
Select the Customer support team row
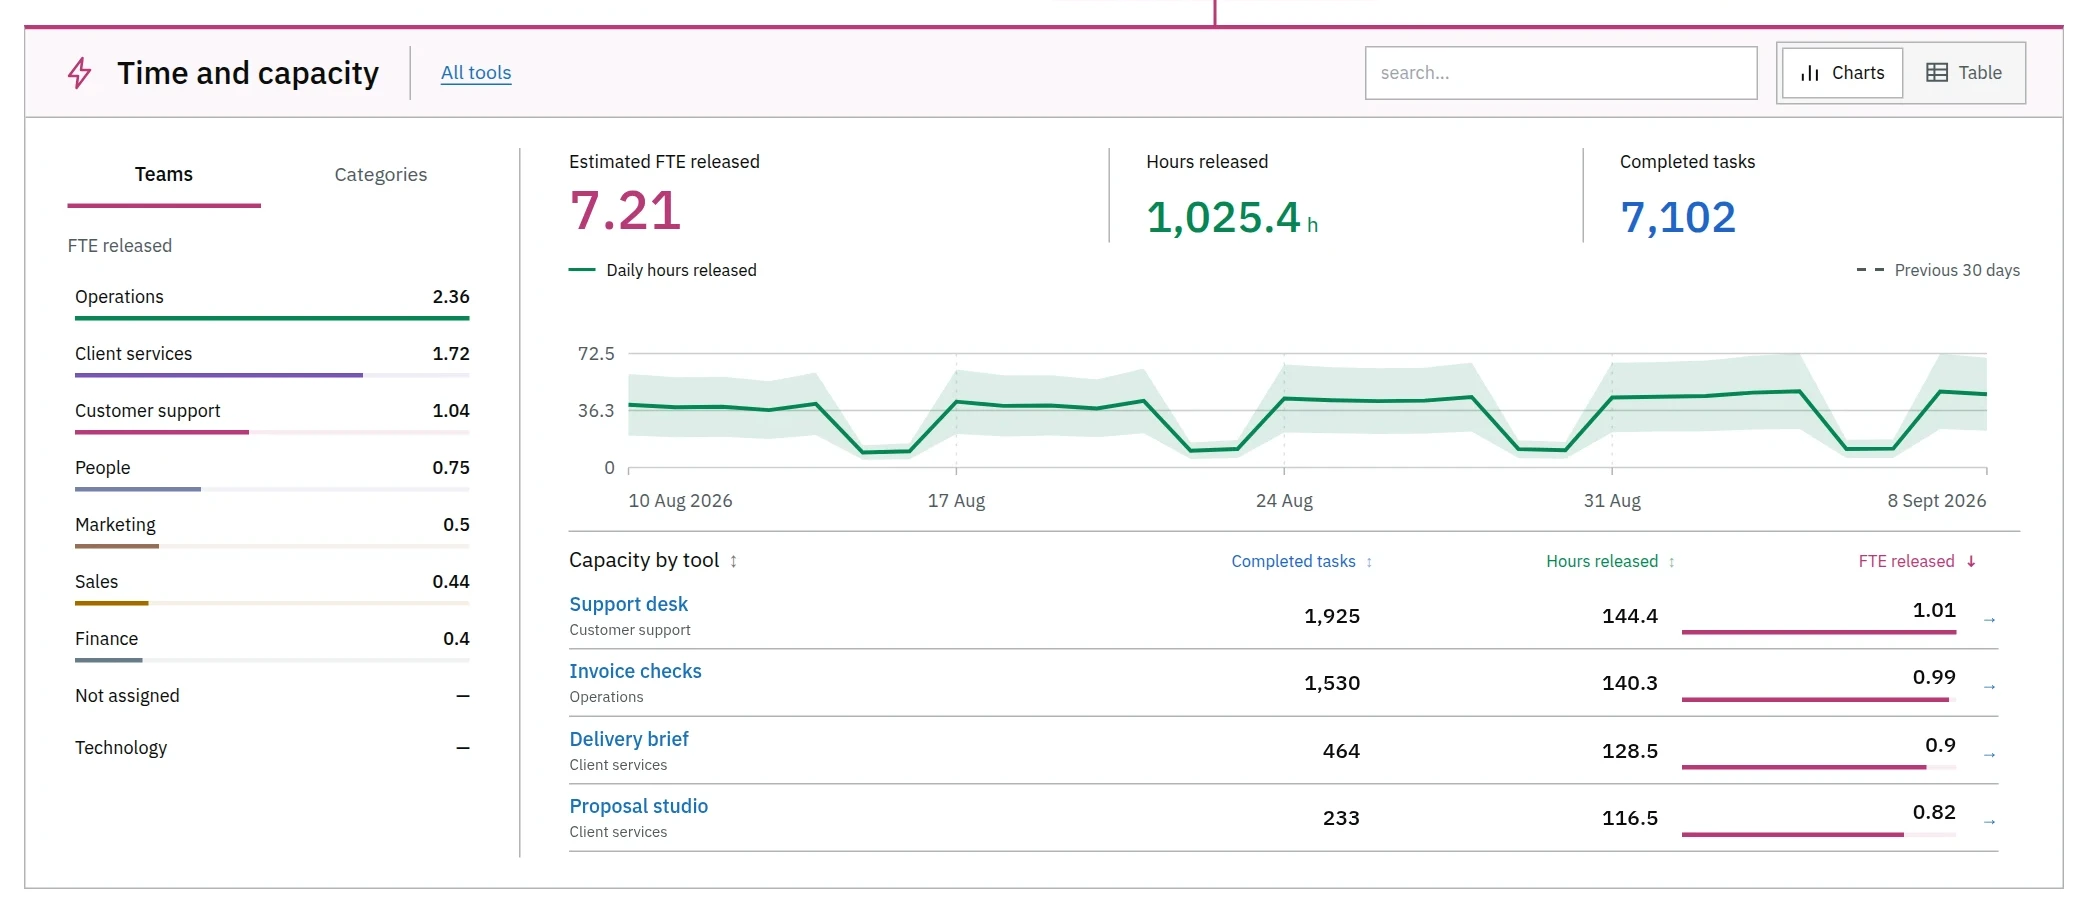(x=272, y=417)
